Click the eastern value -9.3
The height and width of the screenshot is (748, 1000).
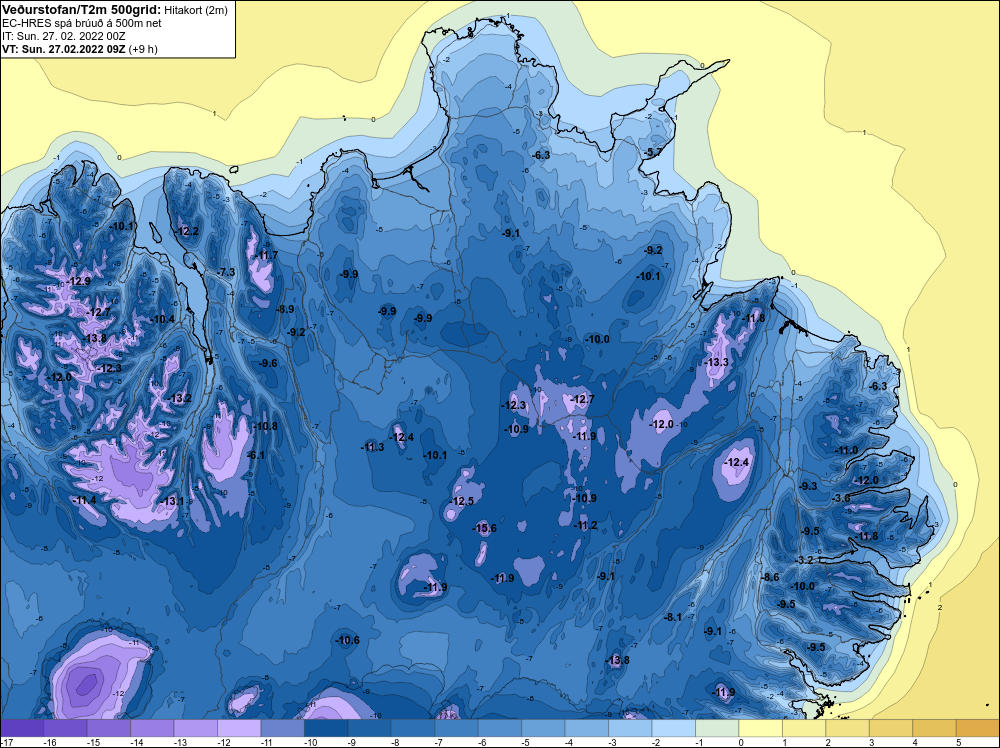pos(808,486)
